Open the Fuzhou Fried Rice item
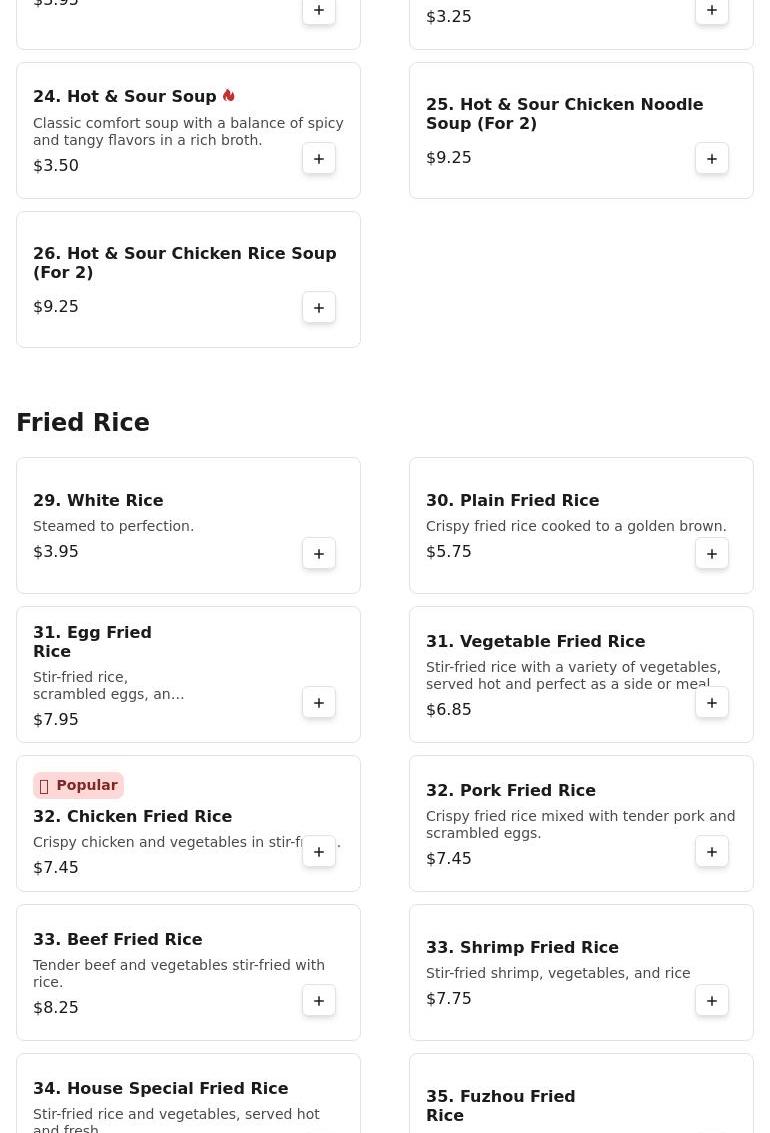The width and height of the screenshot is (770, 1133). [x=501, y=1106]
